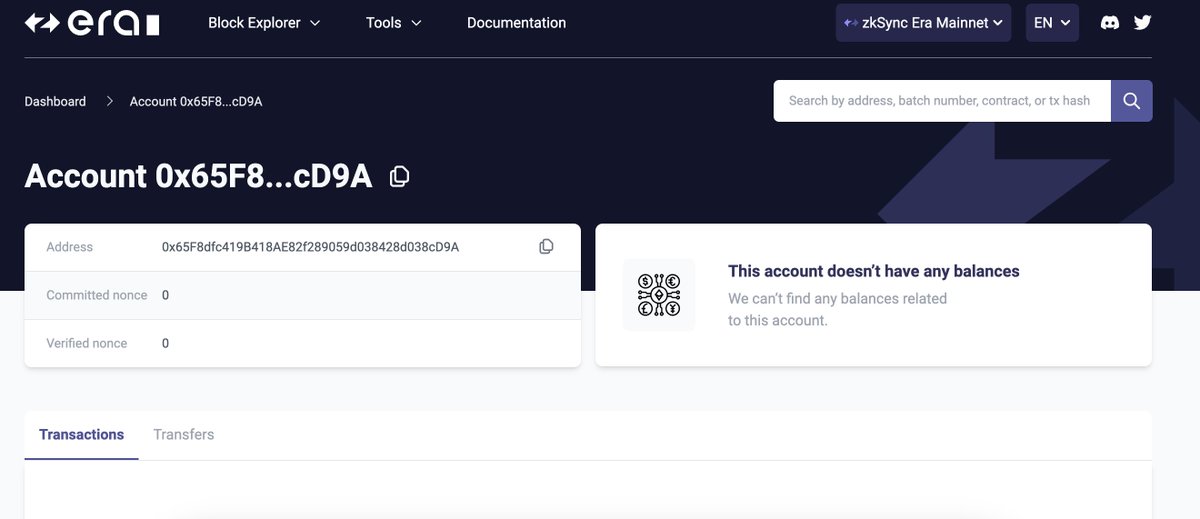
Task: Open the Twitter icon link
Action: click(1142, 22)
